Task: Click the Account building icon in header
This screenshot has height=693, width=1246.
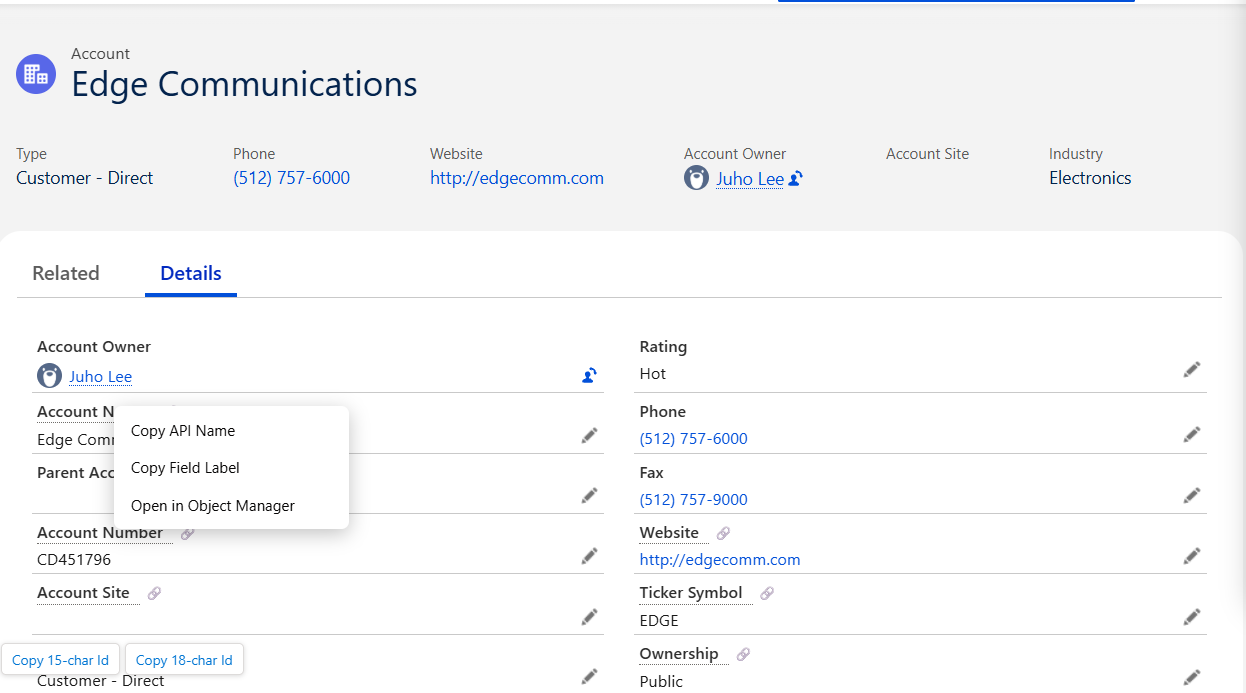Action: 36,74
